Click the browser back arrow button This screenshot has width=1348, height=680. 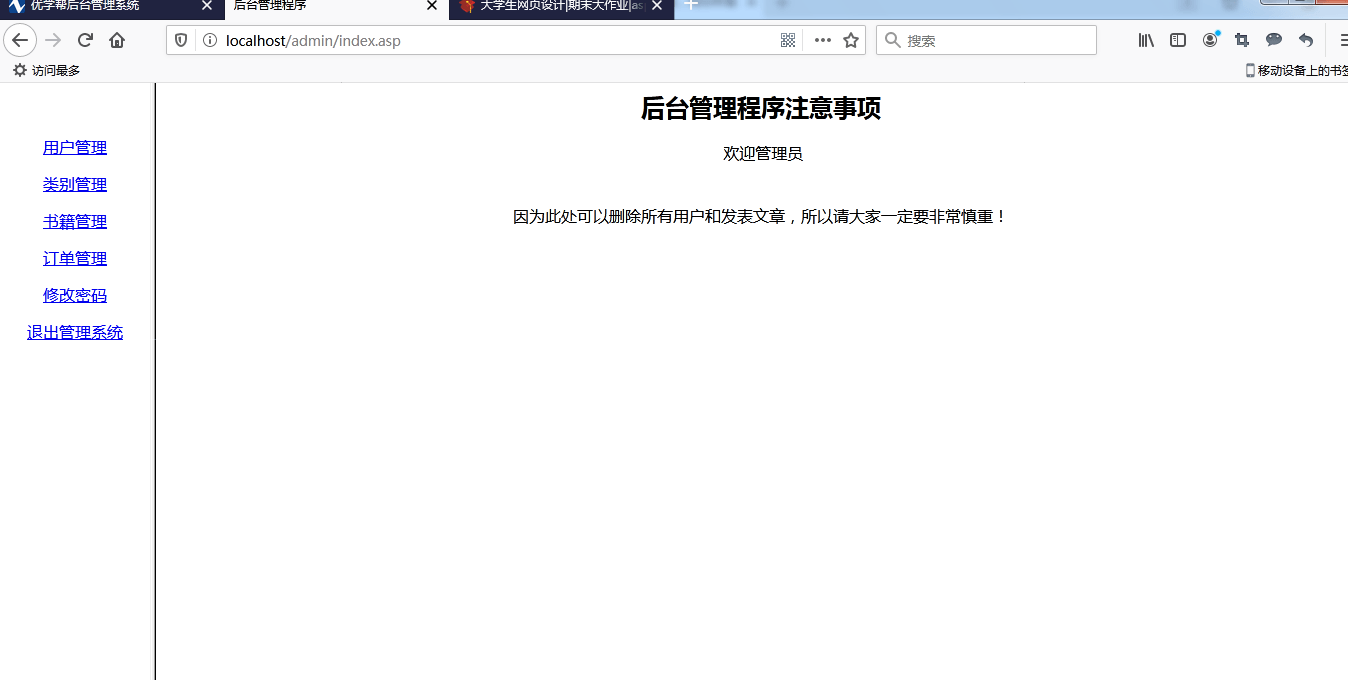(x=20, y=40)
